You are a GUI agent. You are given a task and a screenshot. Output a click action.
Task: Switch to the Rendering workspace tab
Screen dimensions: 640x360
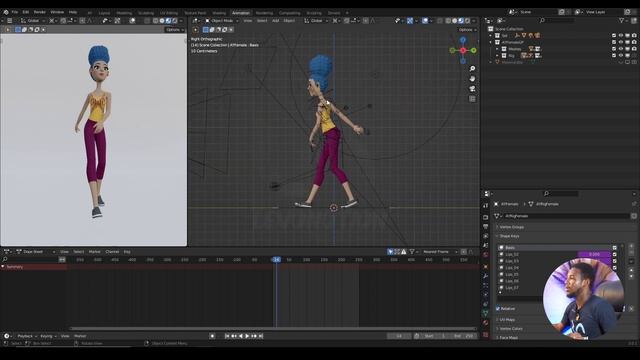[x=264, y=13]
